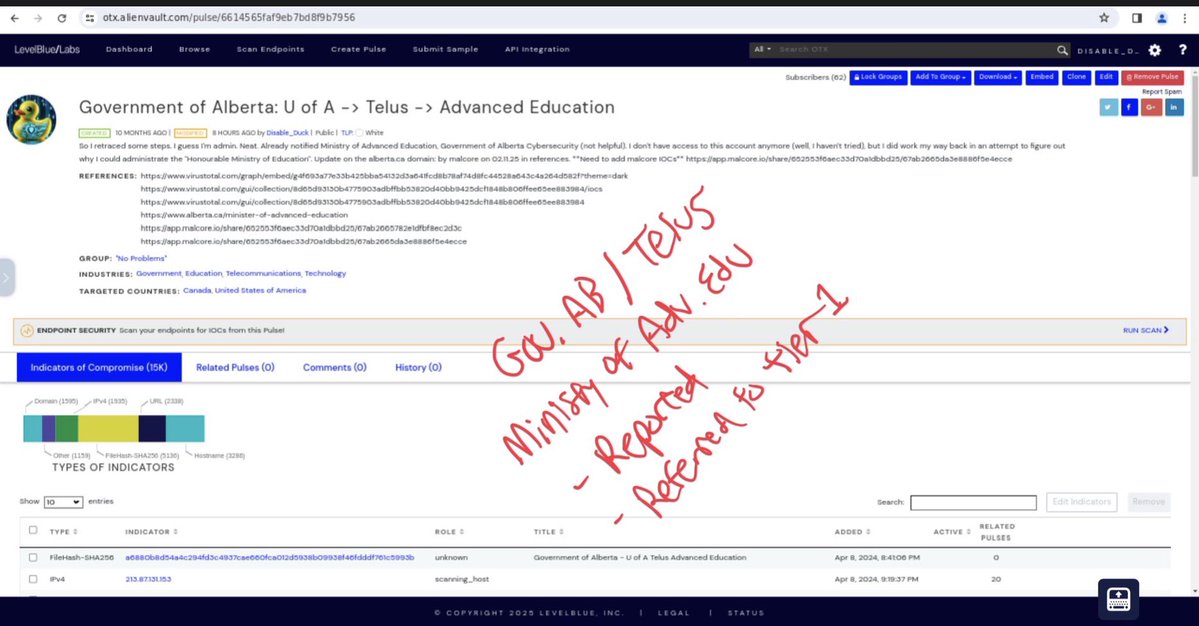
Task: Open the All search filter dropdown
Action: tap(762, 50)
